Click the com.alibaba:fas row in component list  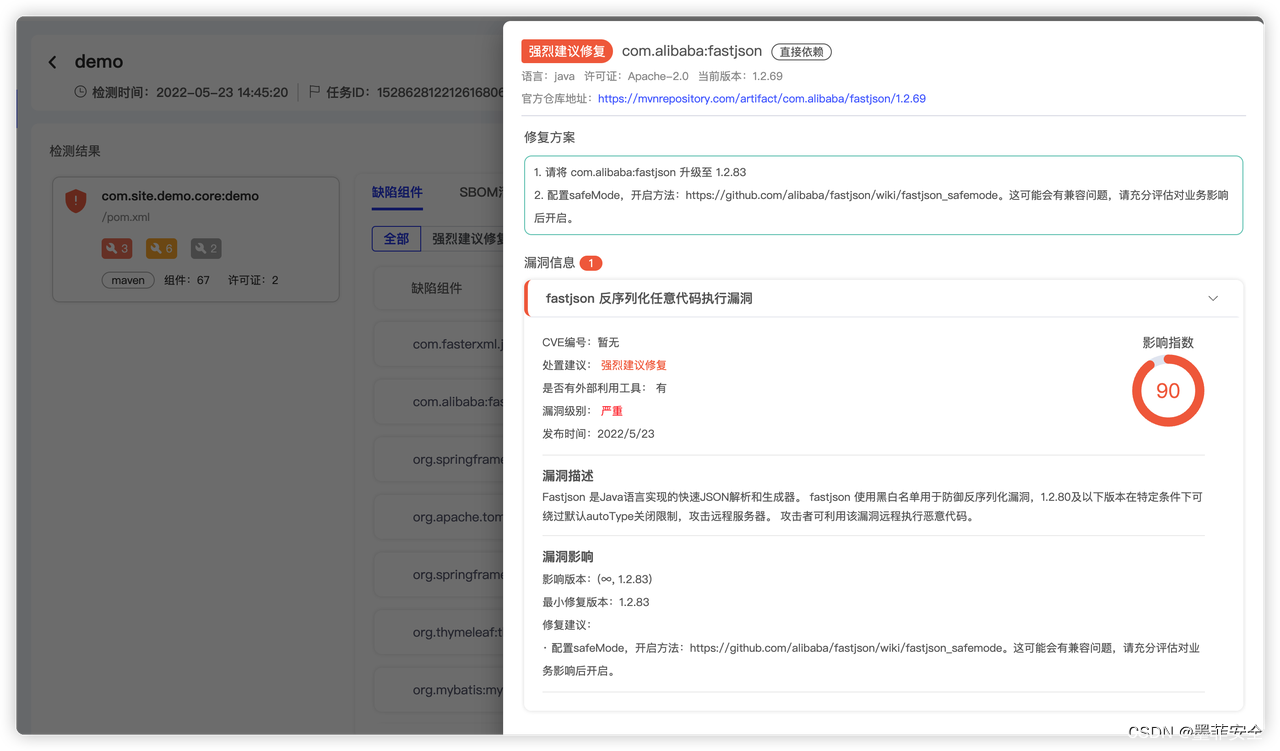[438, 402]
